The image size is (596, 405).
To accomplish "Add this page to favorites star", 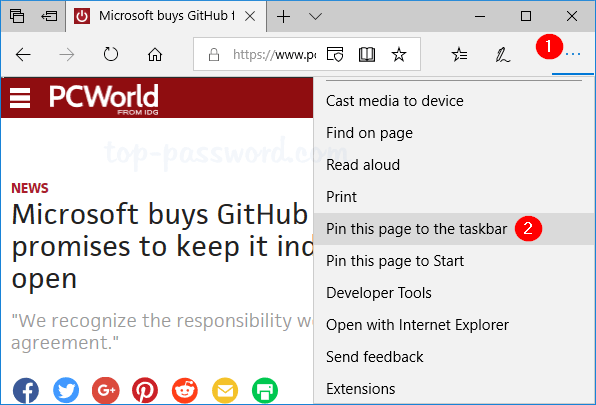I will pyautogui.click(x=399, y=54).
